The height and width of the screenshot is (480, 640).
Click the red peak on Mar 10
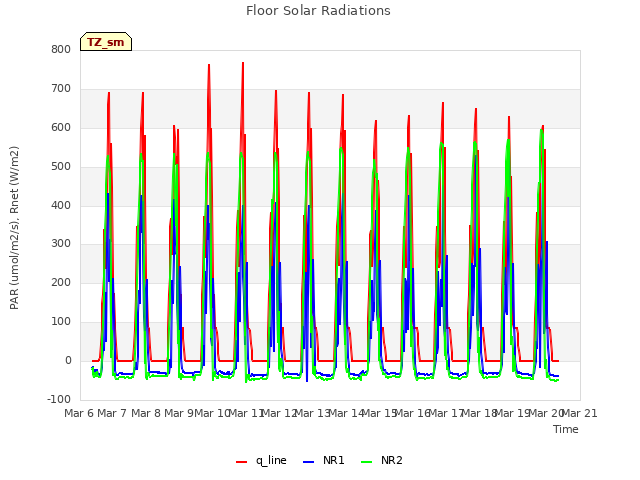pos(209,65)
